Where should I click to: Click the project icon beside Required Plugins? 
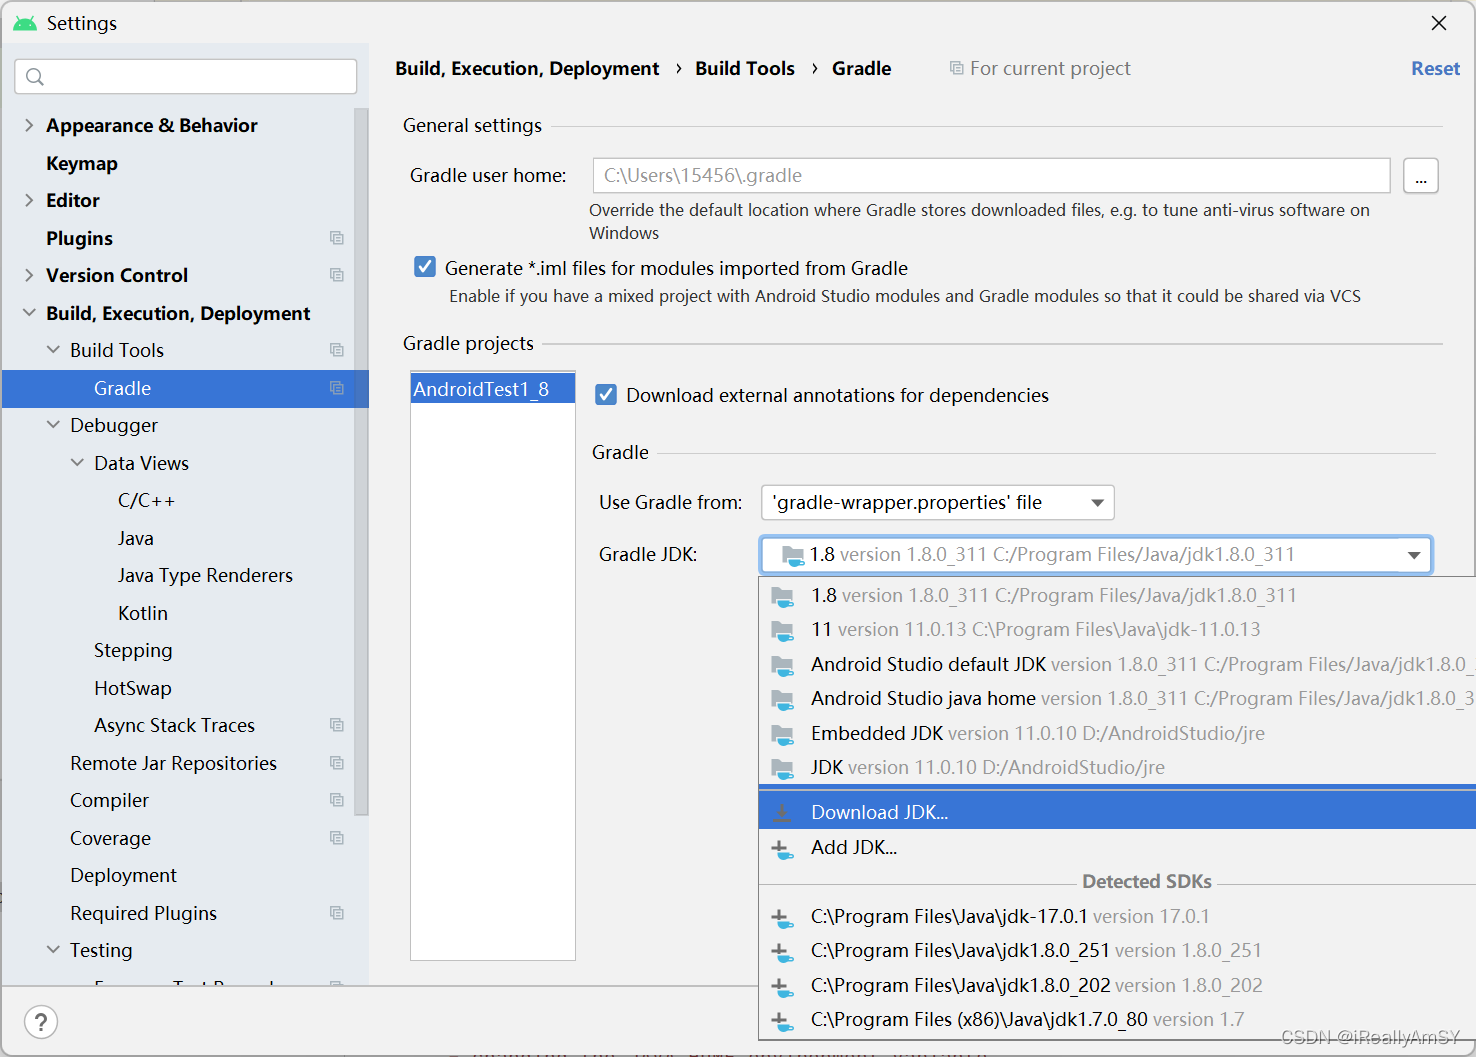point(337,913)
